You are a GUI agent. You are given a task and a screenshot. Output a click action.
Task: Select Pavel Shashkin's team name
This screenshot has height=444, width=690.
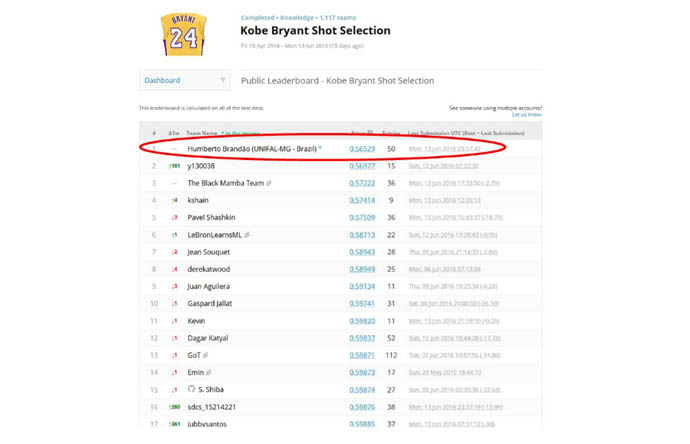tap(210, 218)
